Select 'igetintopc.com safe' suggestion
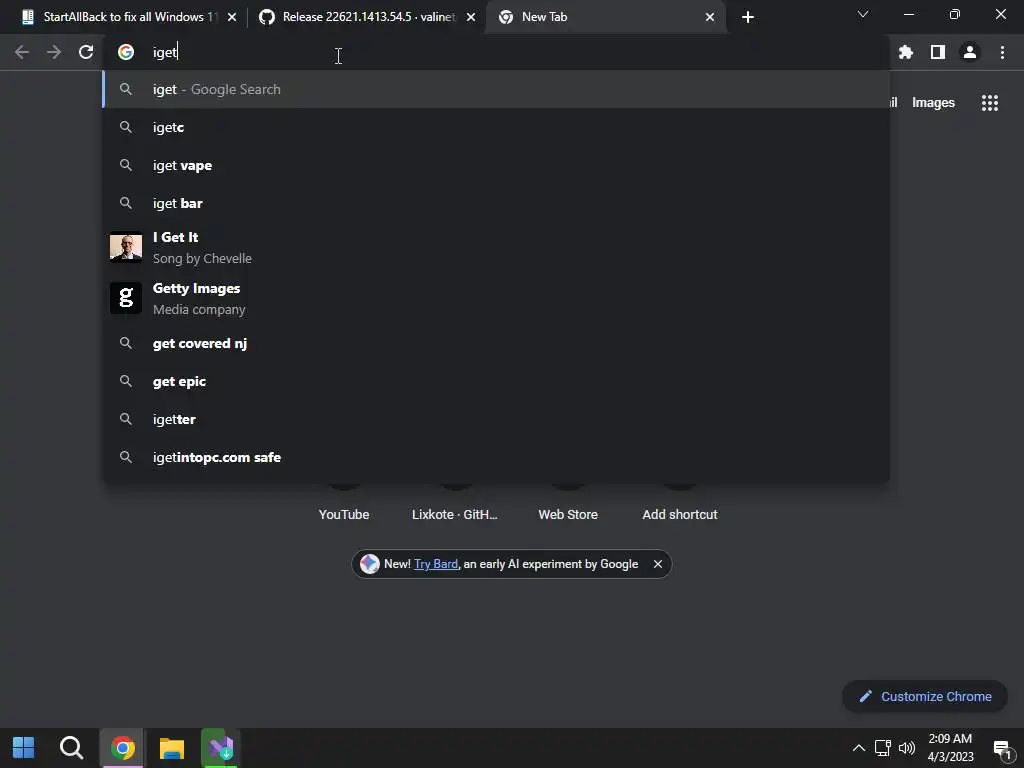The height and width of the screenshot is (768, 1024). 496,457
